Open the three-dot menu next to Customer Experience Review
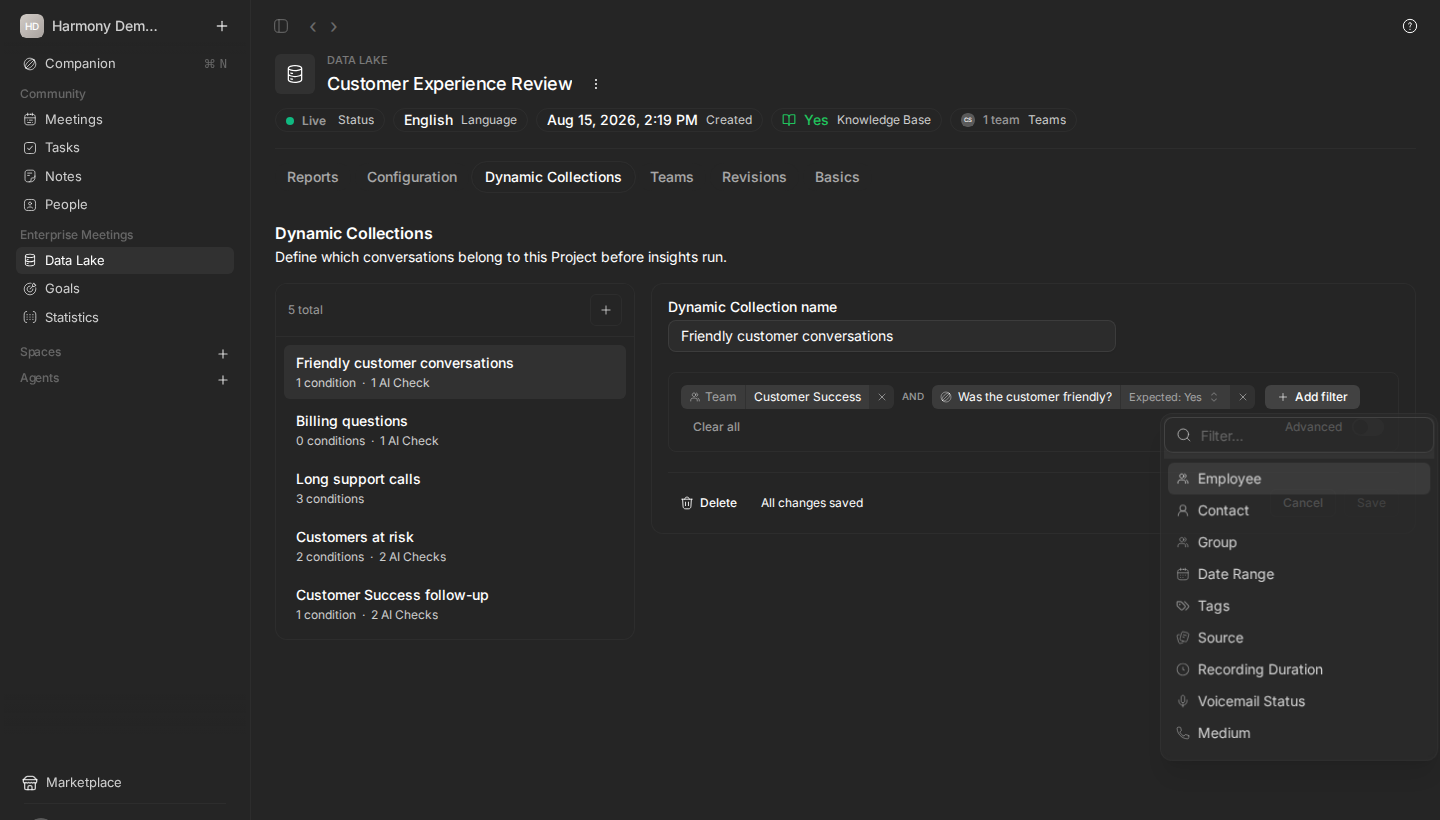Viewport: 1440px width, 820px height. tap(596, 84)
